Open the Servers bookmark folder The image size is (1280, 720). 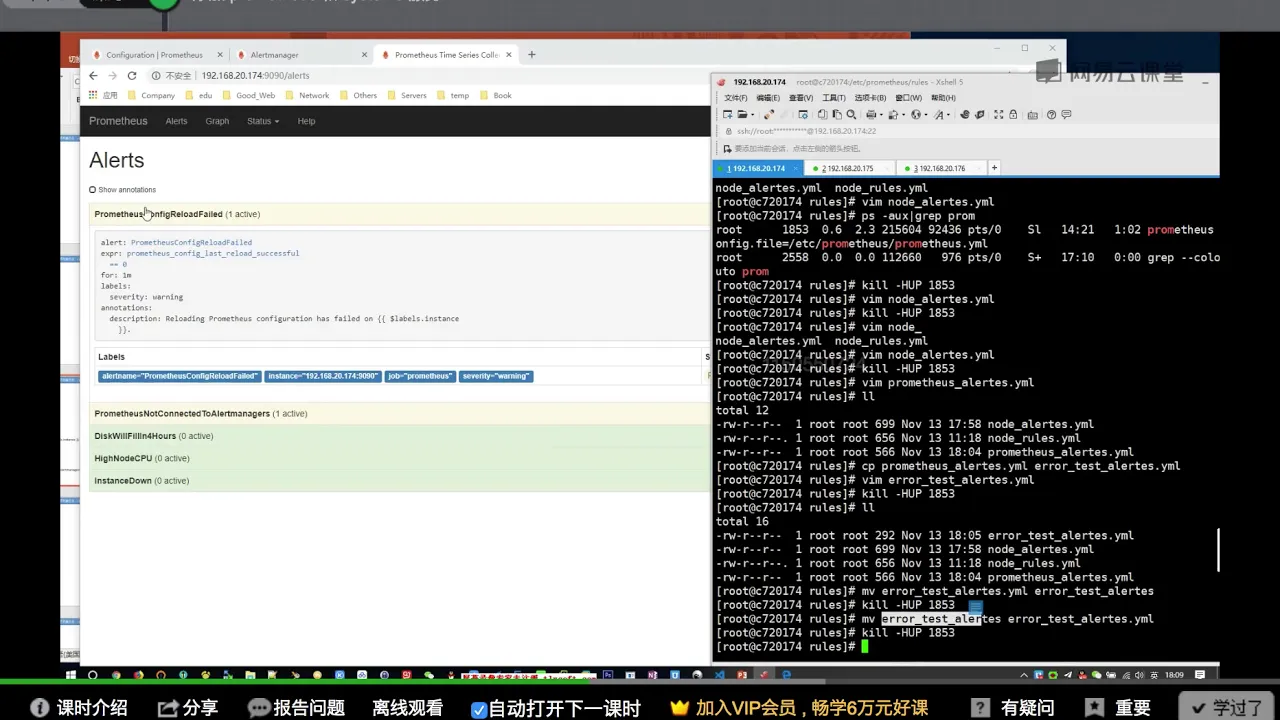(407, 95)
